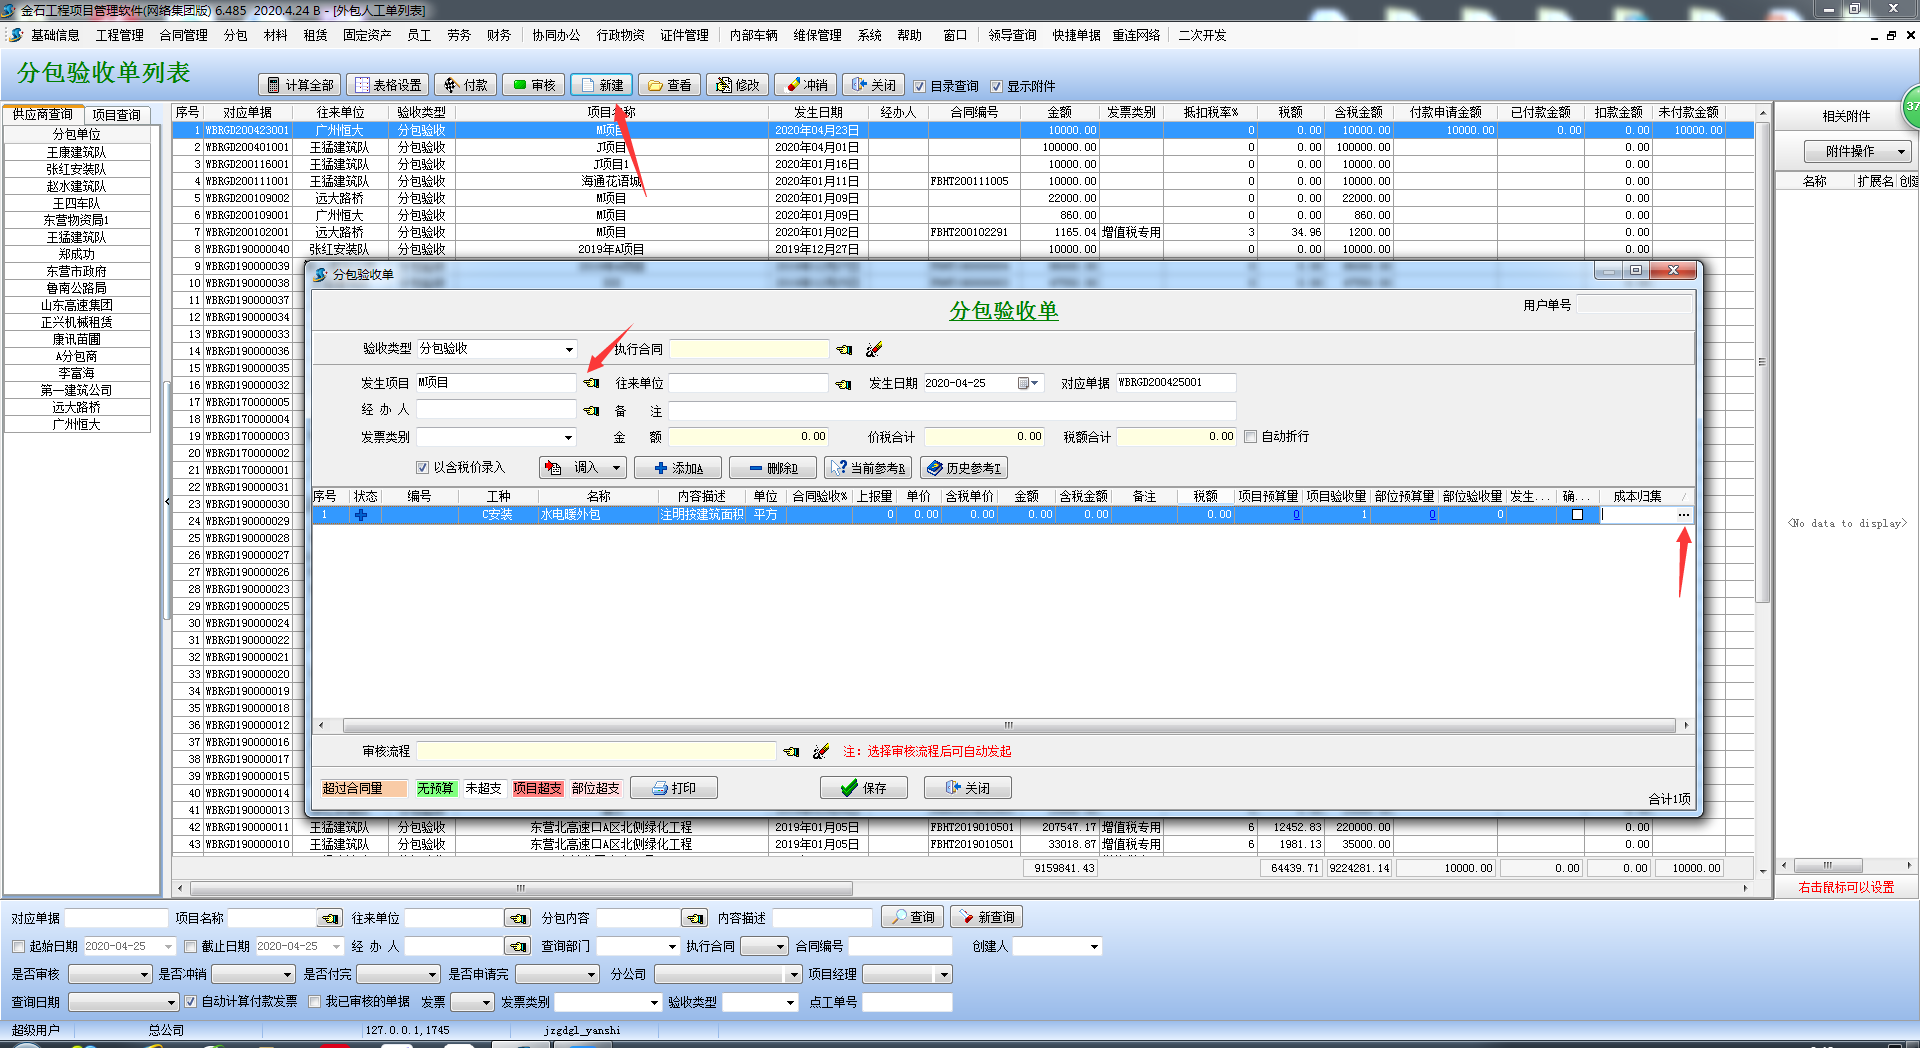Click the 经办人 selector hand icon
1920x1048 pixels.
click(x=592, y=411)
